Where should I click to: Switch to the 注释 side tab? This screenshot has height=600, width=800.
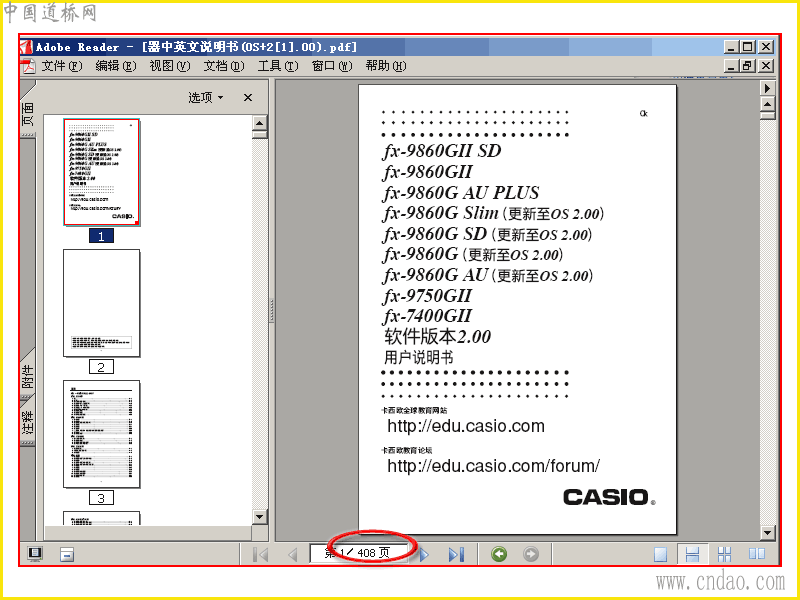tap(28, 422)
